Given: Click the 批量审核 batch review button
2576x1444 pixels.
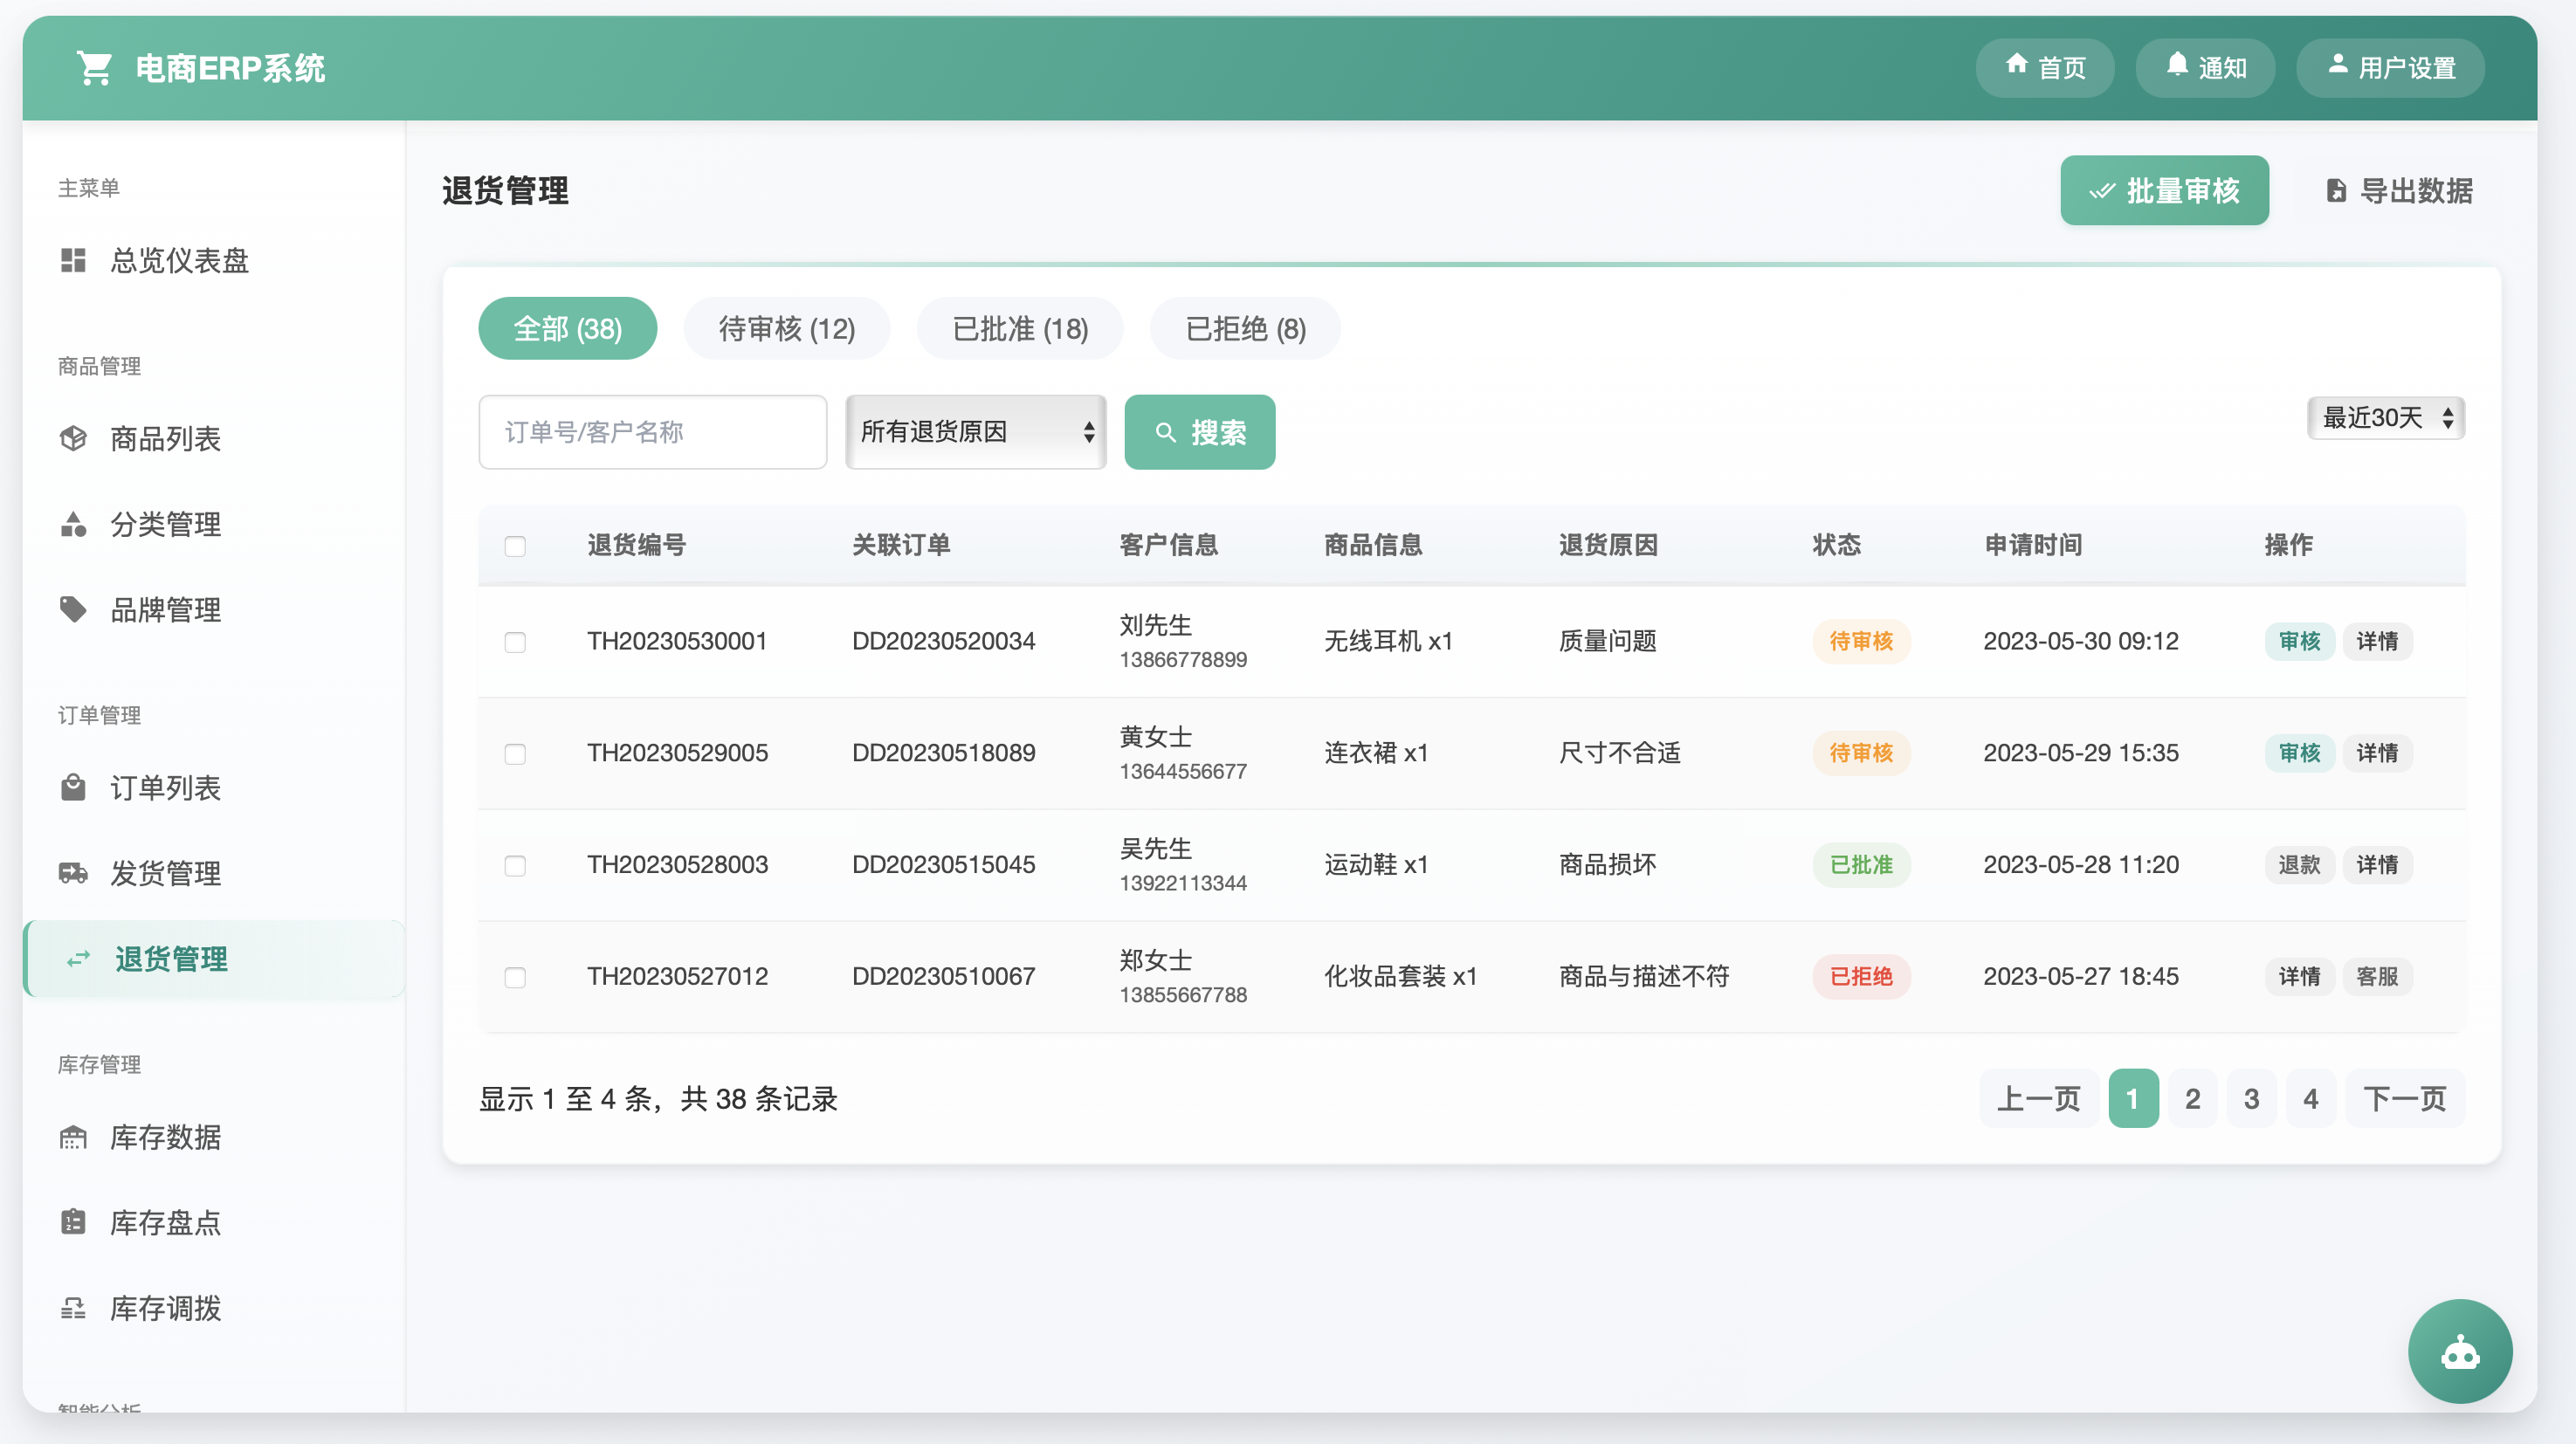Looking at the screenshot, I should [x=2164, y=190].
